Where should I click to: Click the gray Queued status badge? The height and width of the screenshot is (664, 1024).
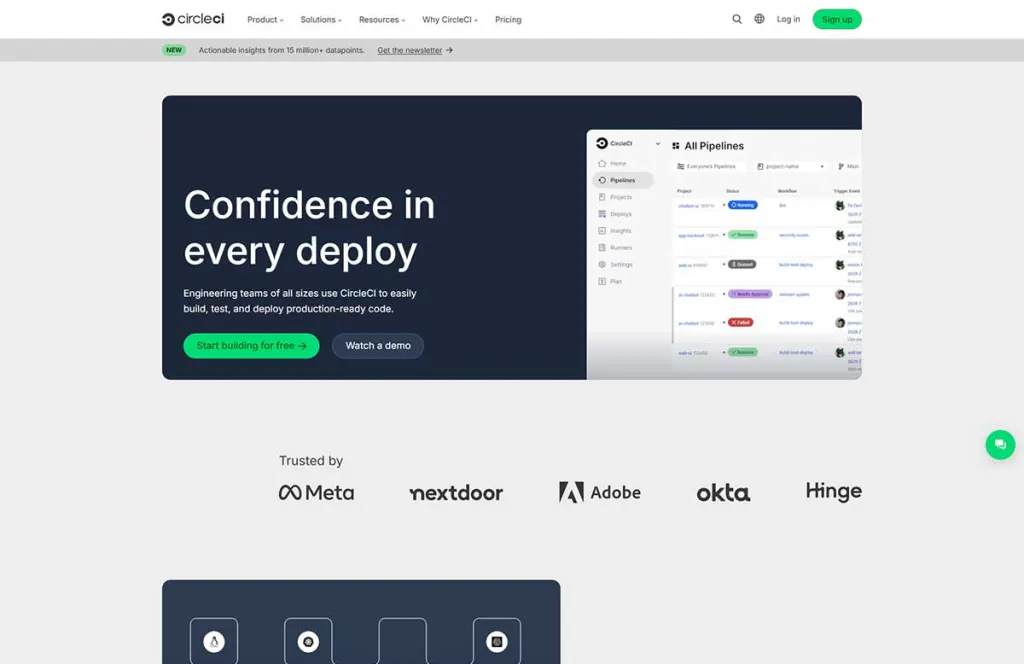742,264
